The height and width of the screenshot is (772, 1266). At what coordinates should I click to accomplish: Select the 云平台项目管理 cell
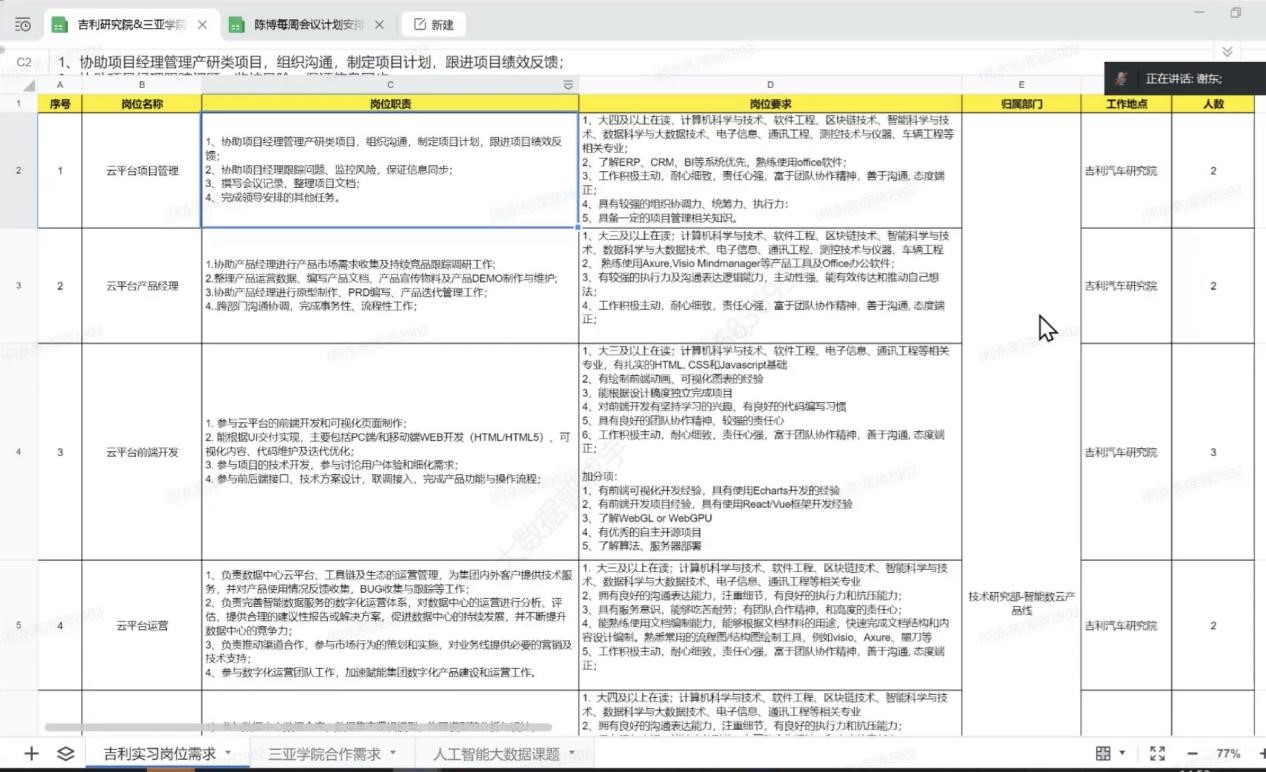coord(141,170)
